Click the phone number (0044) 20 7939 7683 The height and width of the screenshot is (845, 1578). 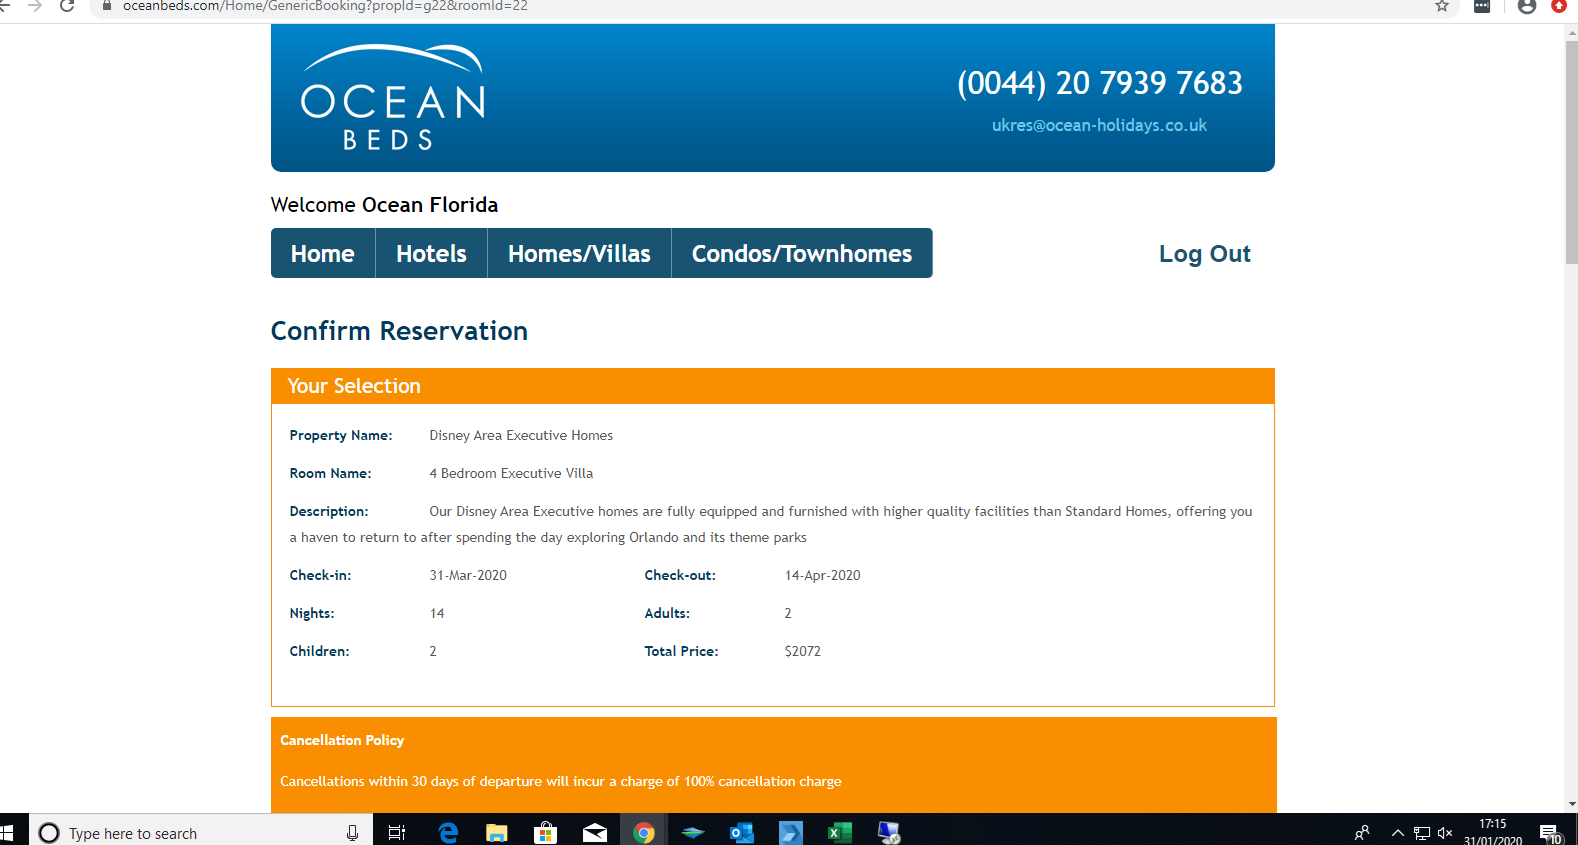[1100, 82]
